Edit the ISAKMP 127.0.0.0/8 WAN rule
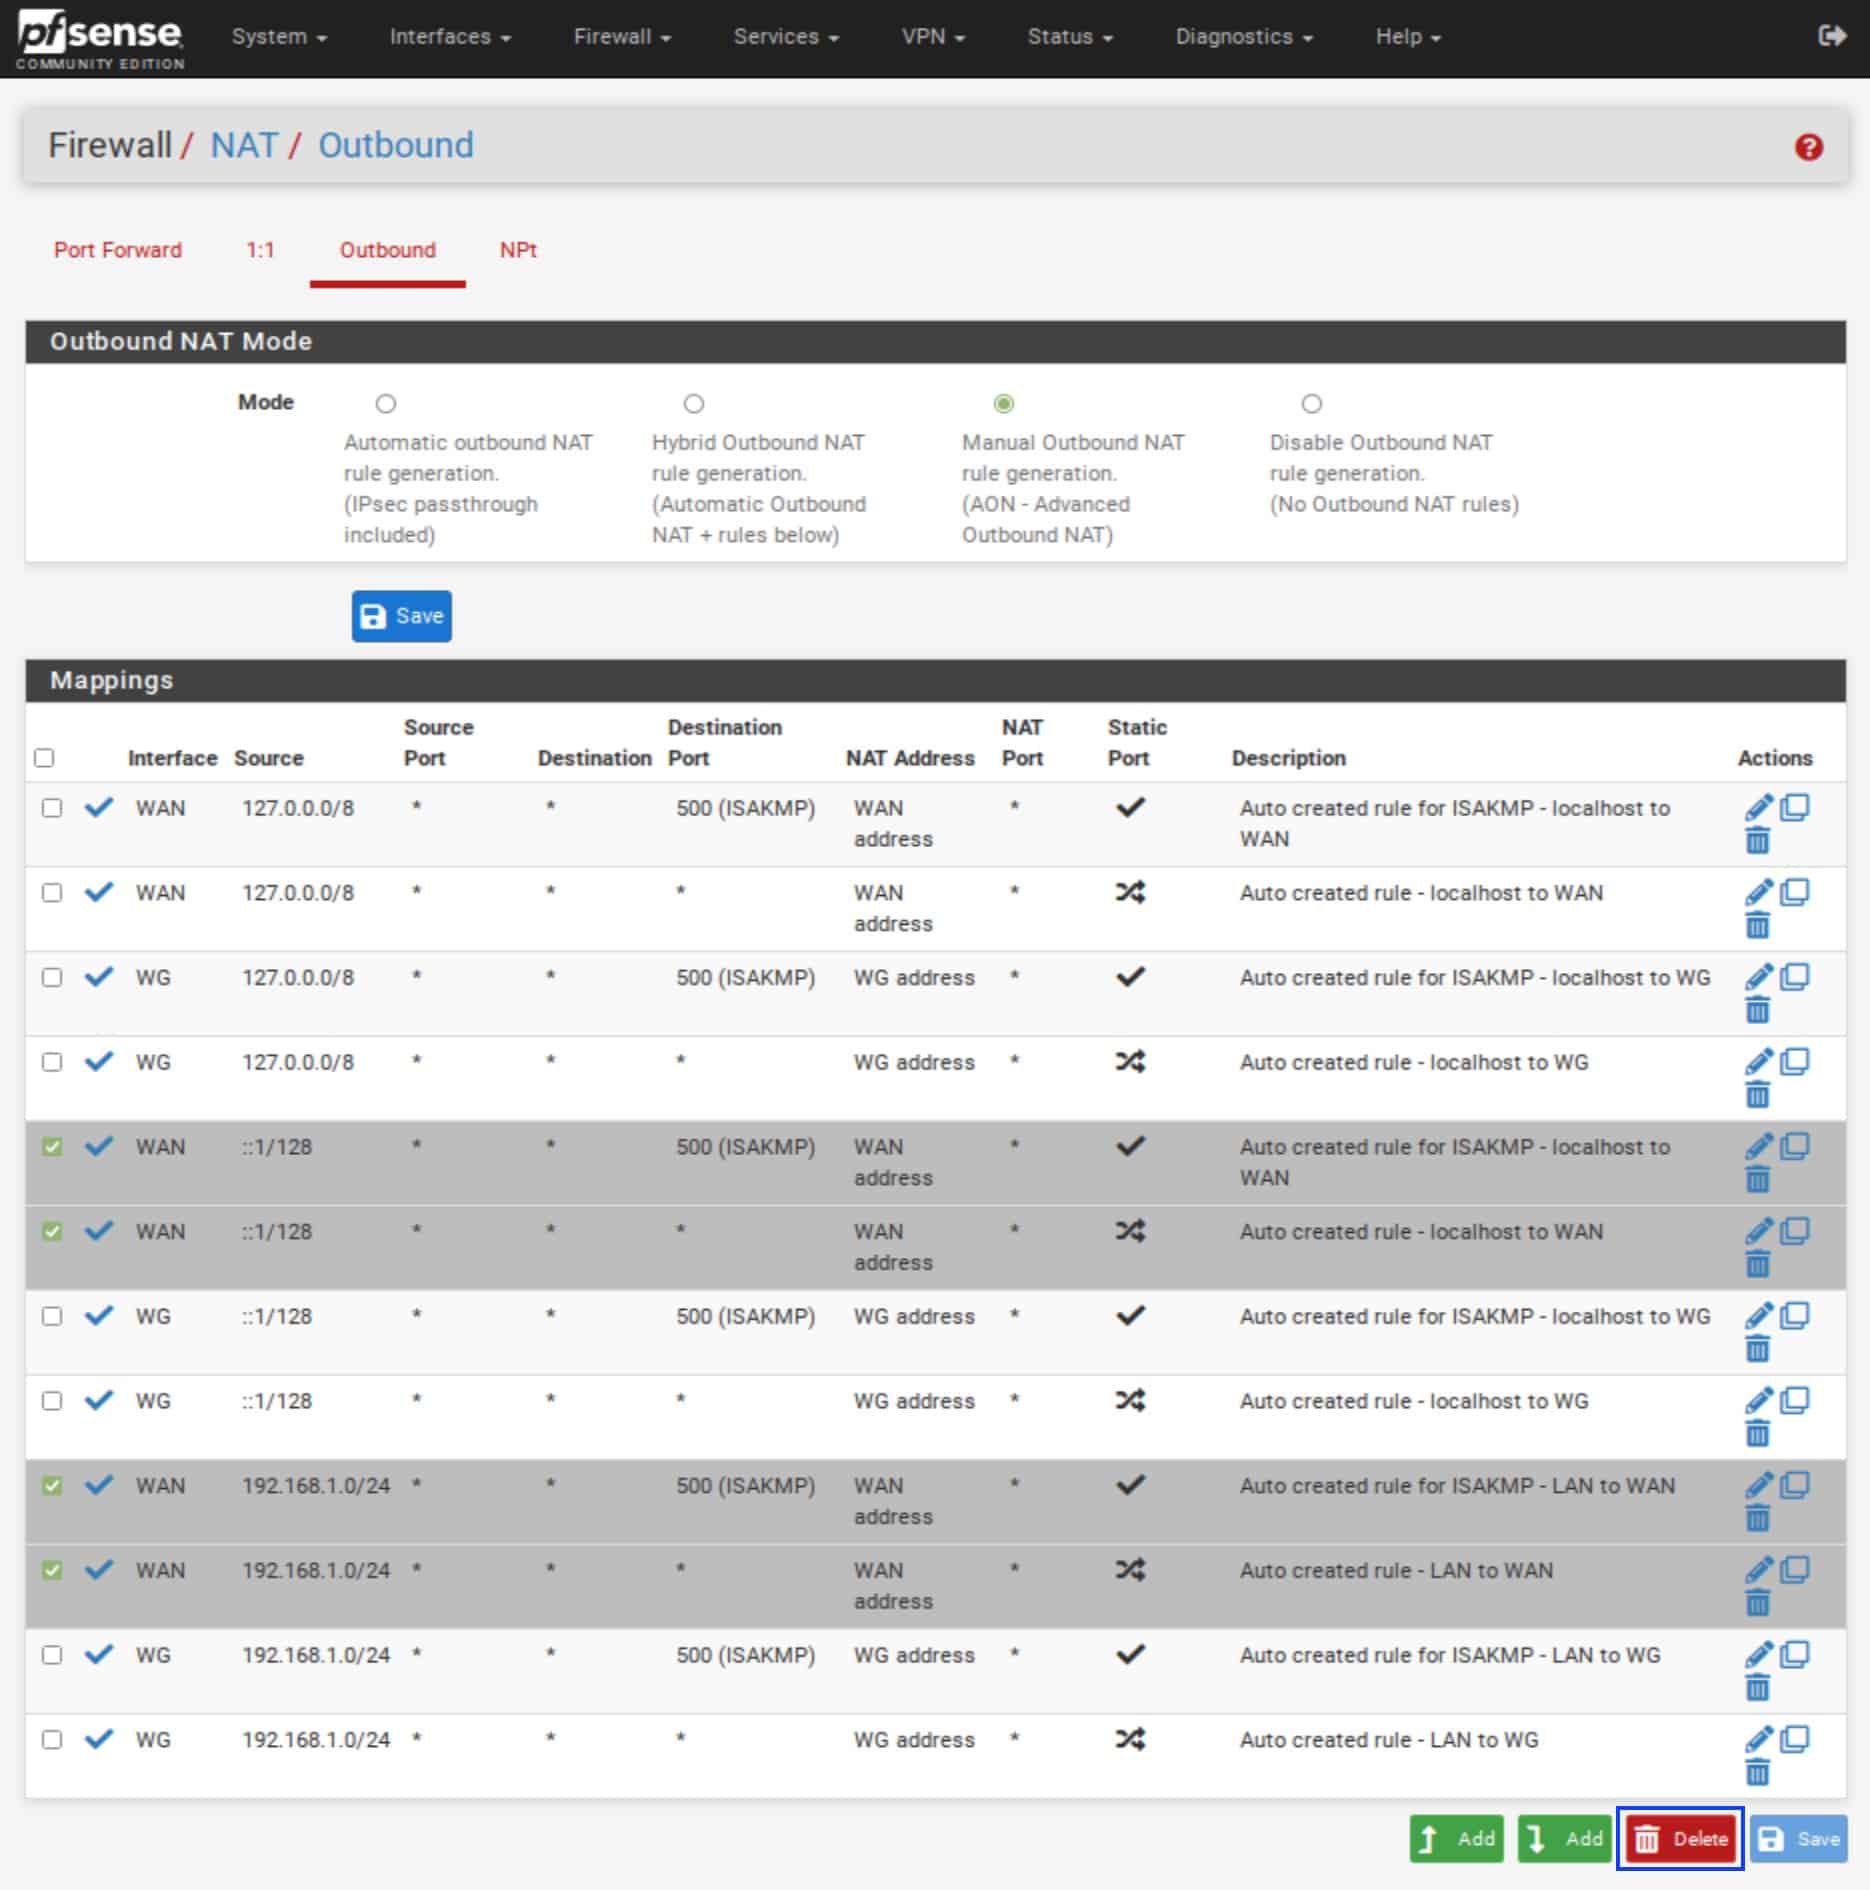1870x1890 pixels. [x=1758, y=807]
